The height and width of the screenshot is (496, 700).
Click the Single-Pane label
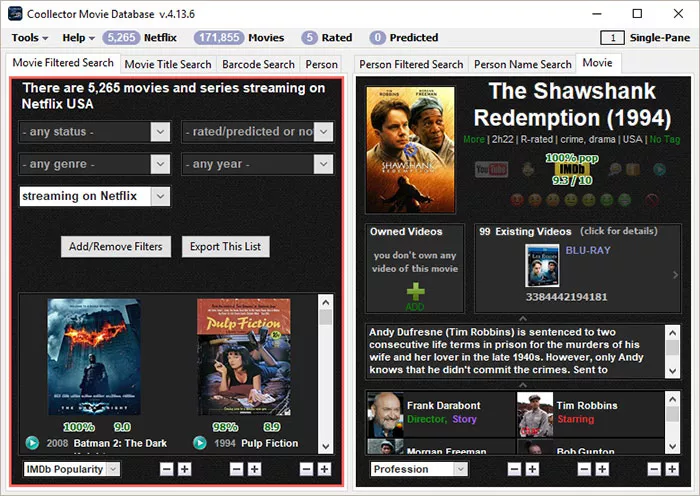(660, 38)
